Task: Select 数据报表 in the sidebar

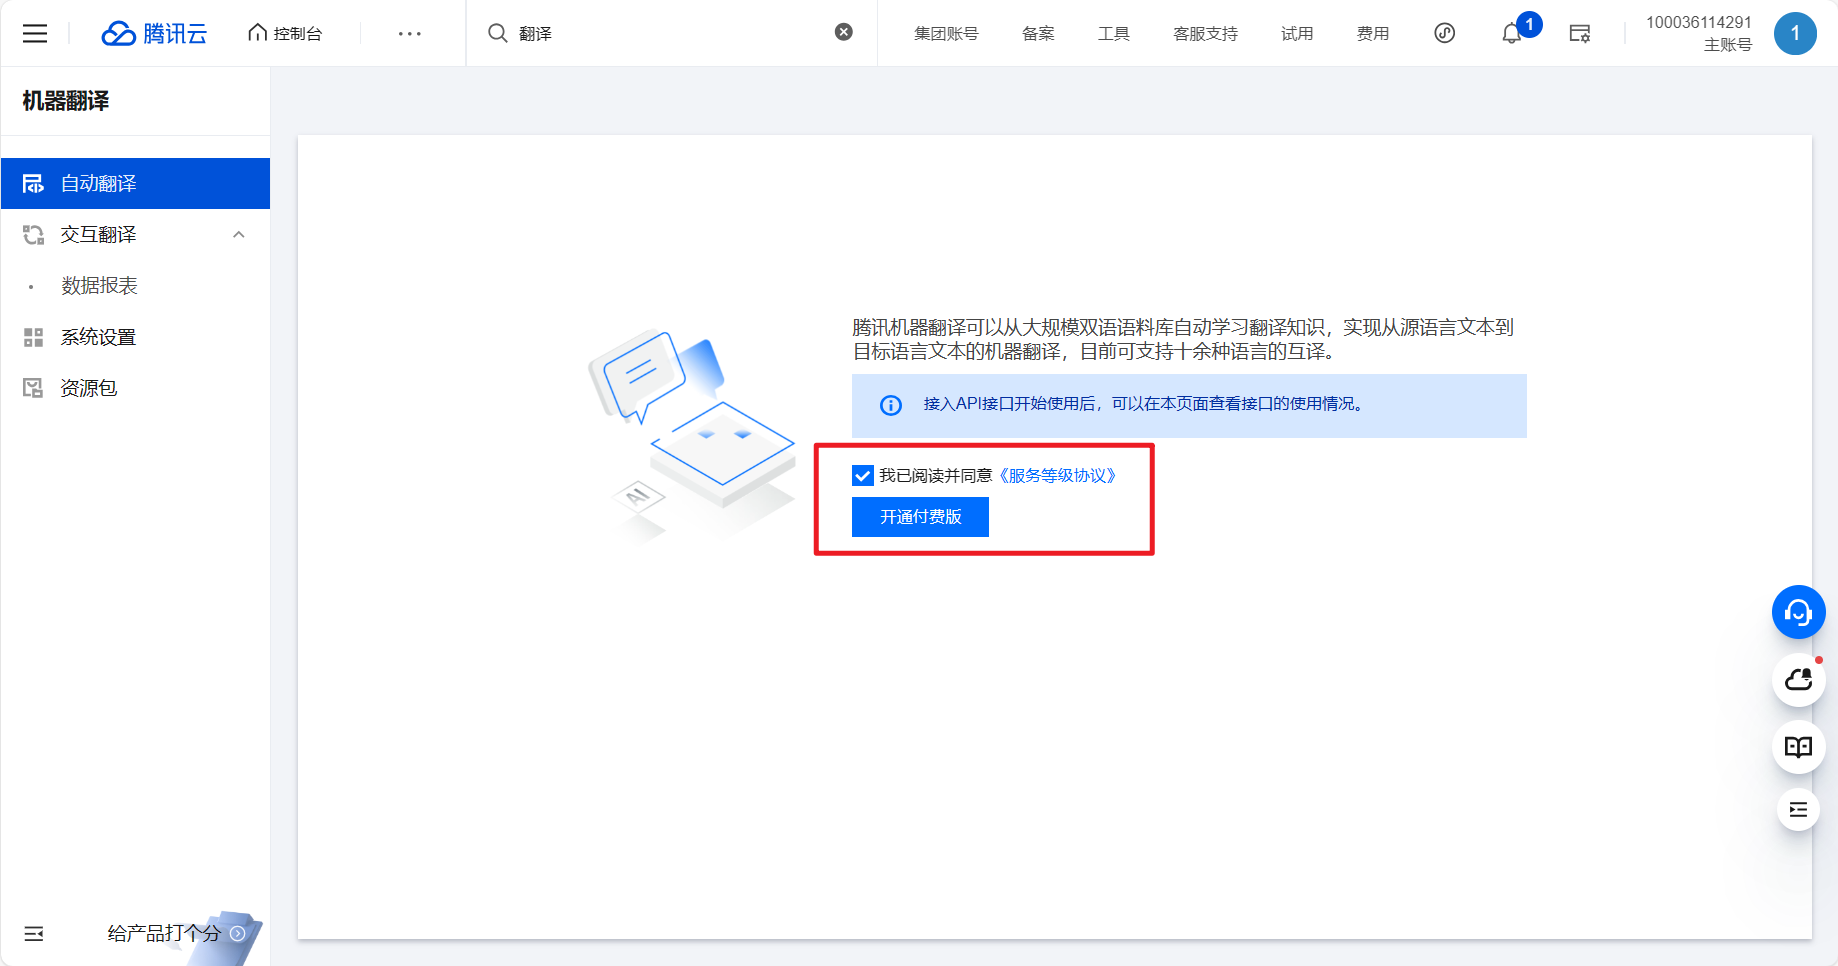Action: click(x=99, y=286)
